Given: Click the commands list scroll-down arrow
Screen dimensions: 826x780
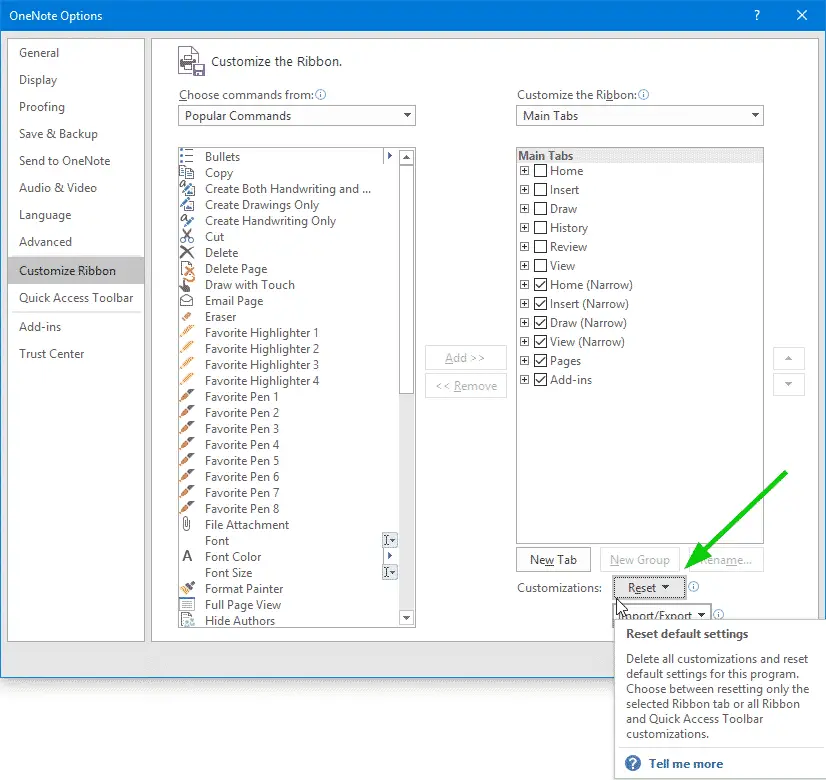Looking at the screenshot, I should click(x=406, y=618).
